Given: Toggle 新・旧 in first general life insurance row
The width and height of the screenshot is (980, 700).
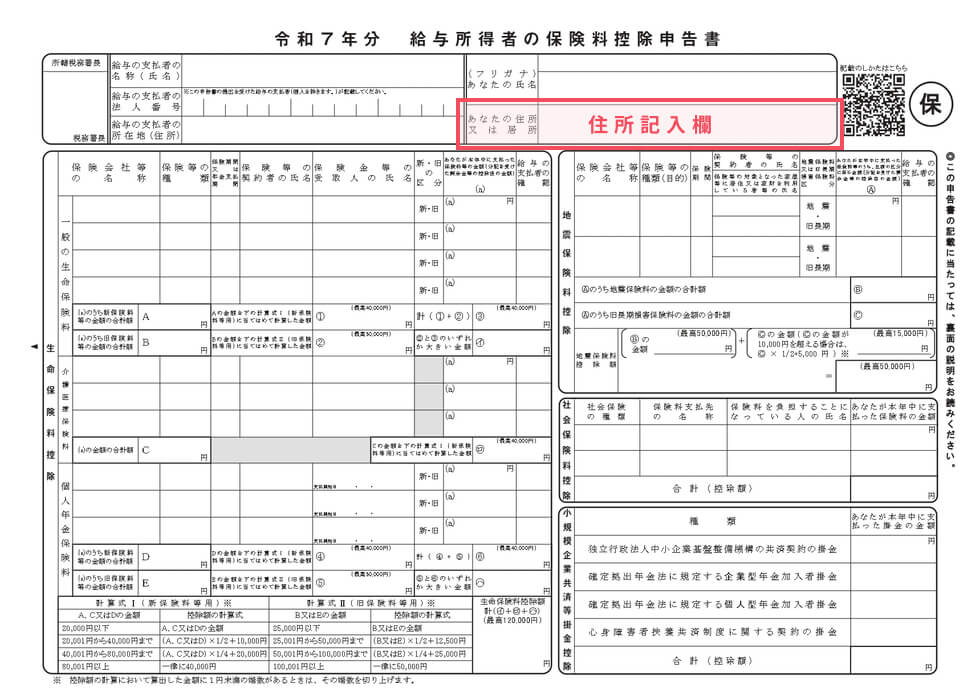Looking at the screenshot, I should [428, 210].
